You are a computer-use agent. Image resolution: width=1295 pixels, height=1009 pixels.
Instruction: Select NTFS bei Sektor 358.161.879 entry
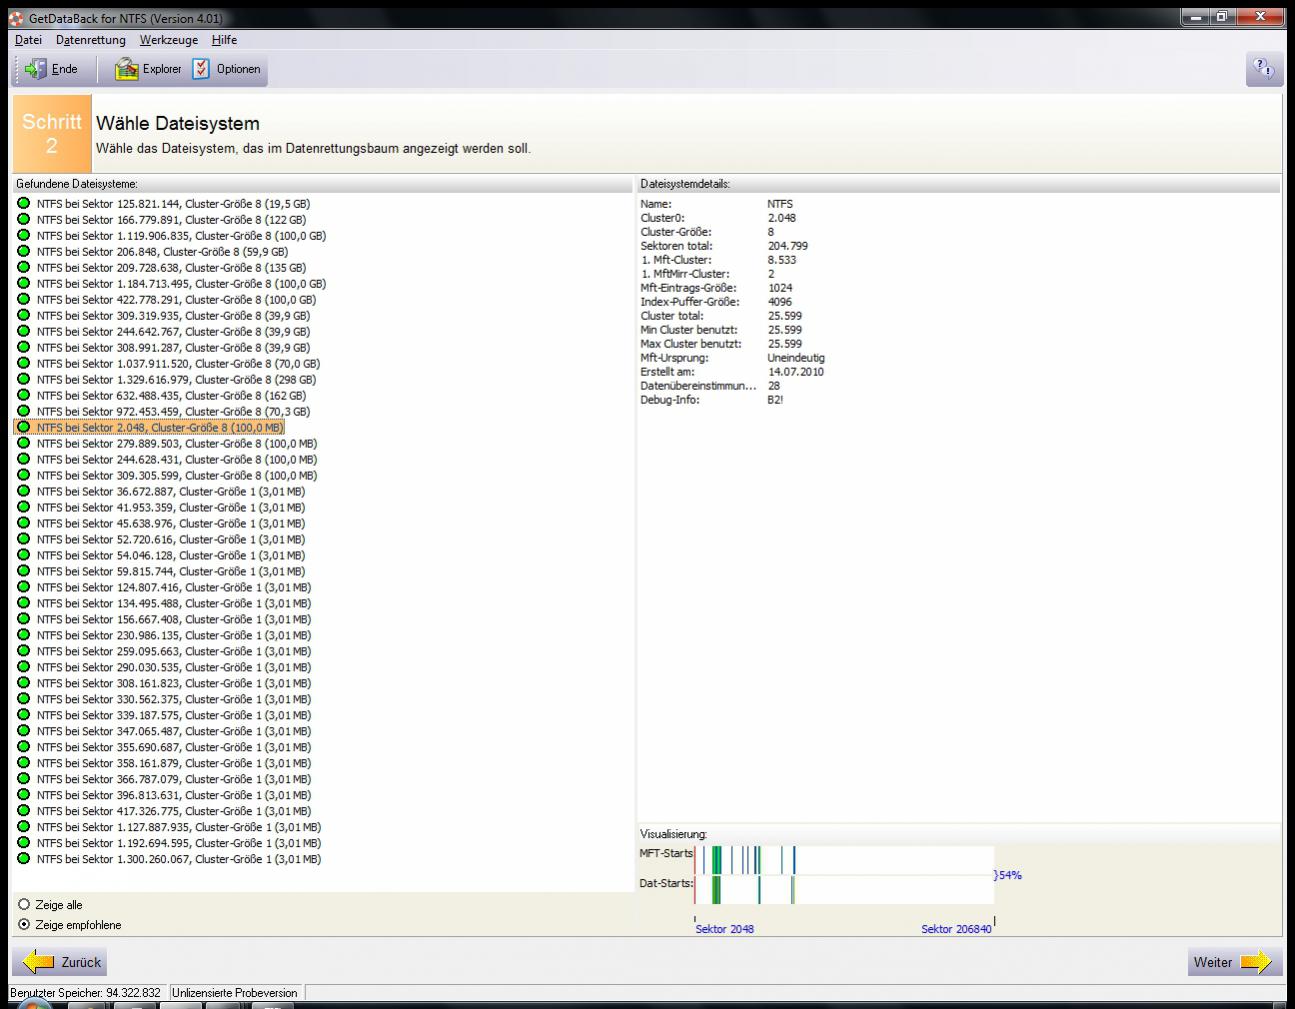(x=174, y=764)
